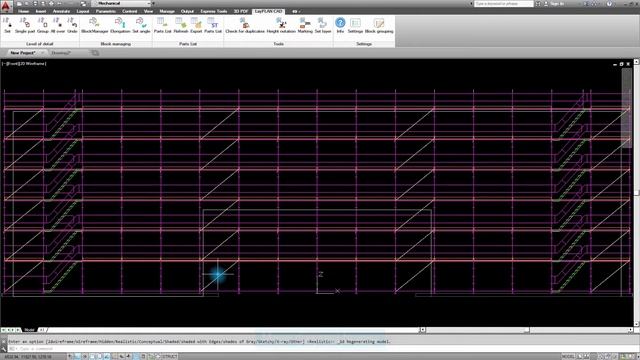Click the navigation bar strip in viewport

627,108
